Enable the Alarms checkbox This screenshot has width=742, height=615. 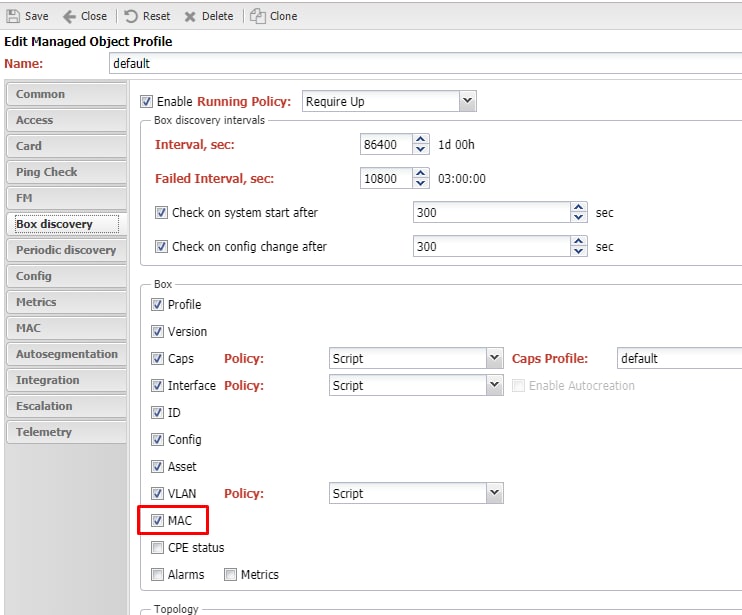[x=157, y=574]
